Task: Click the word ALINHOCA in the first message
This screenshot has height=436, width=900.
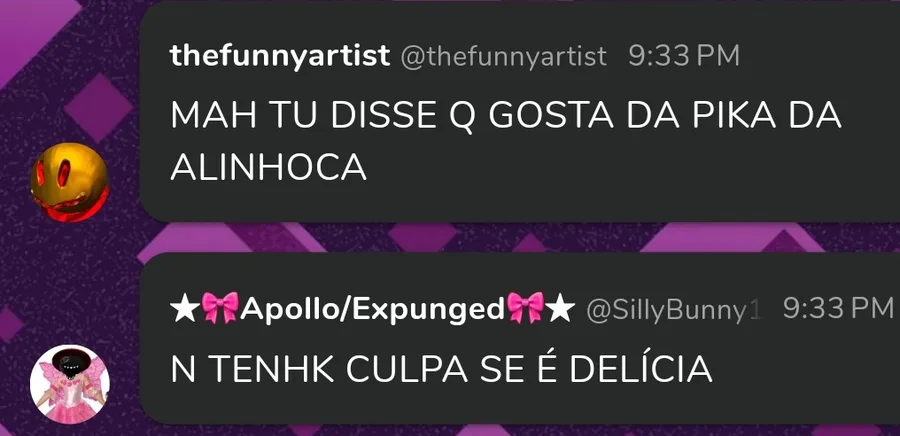Action: 269,169
